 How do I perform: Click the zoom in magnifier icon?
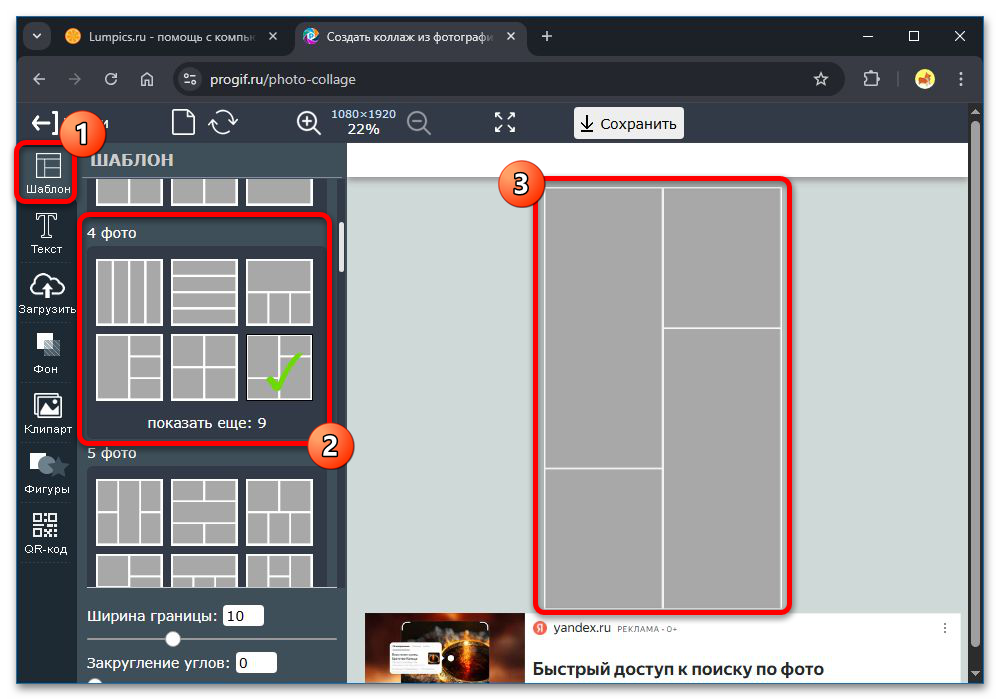pyautogui.click(x=309, y=123)
